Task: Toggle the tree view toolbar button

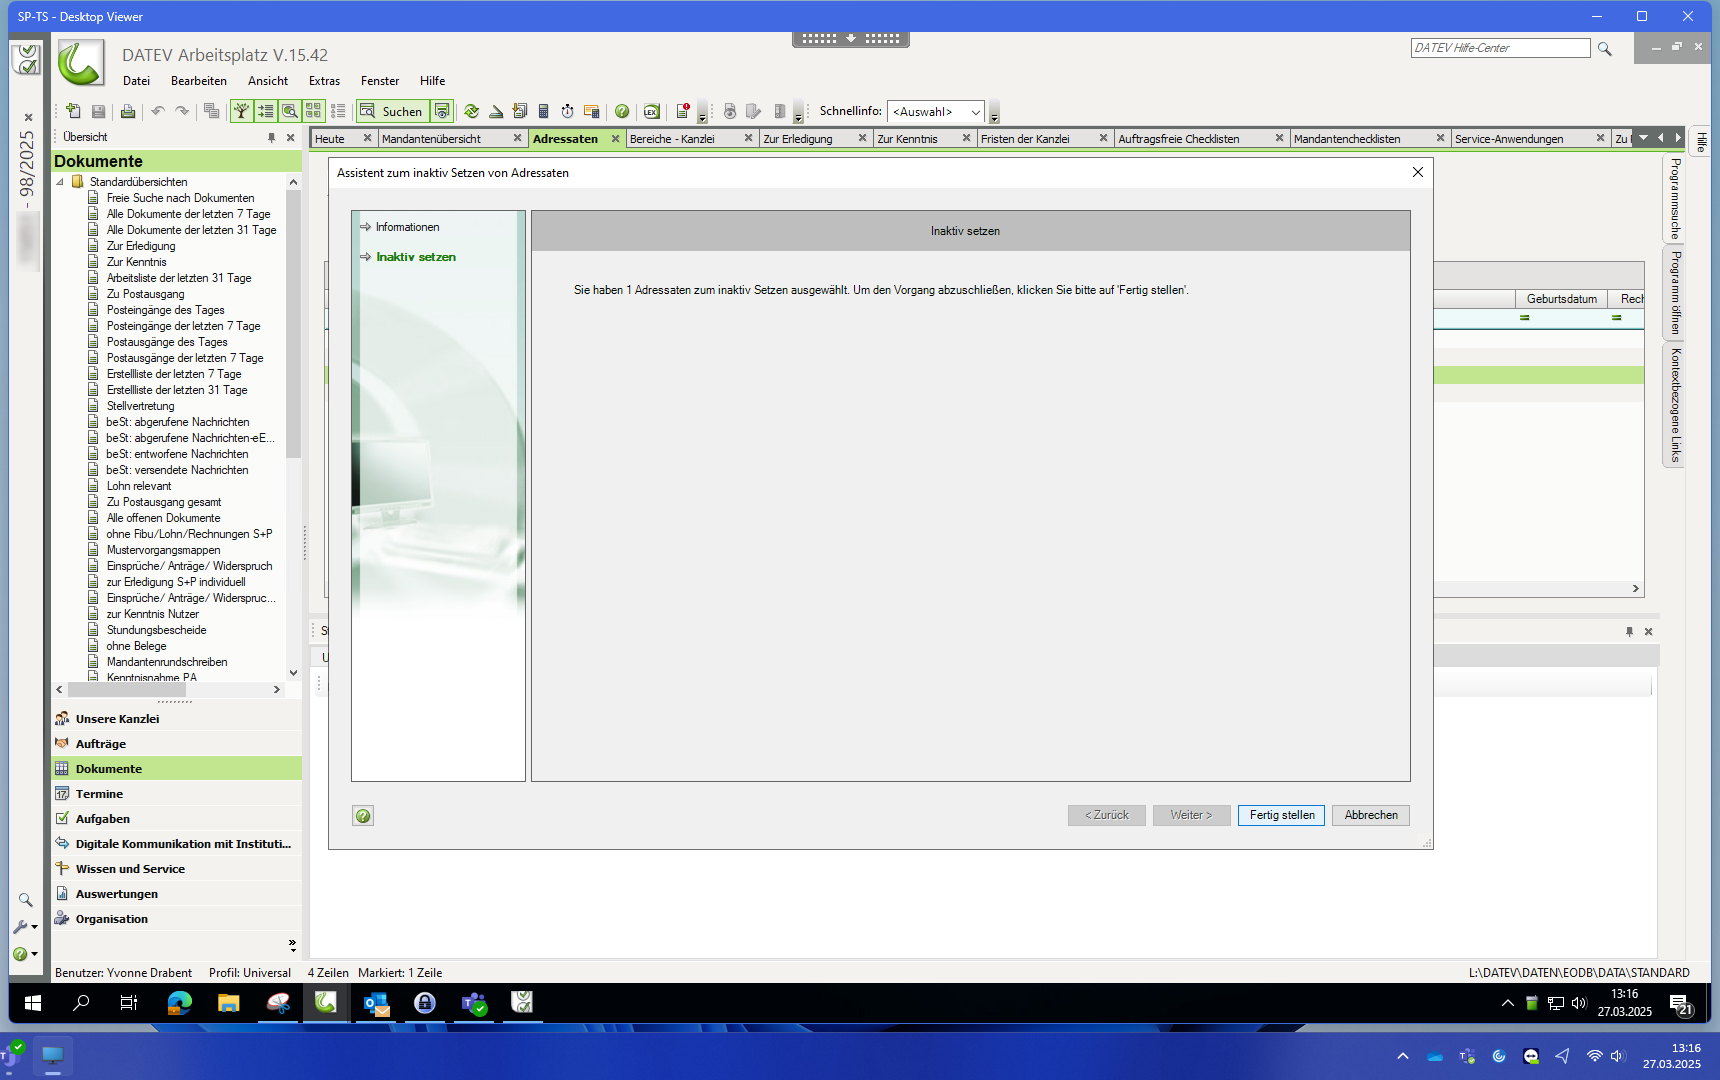Action: coord(241,111)
